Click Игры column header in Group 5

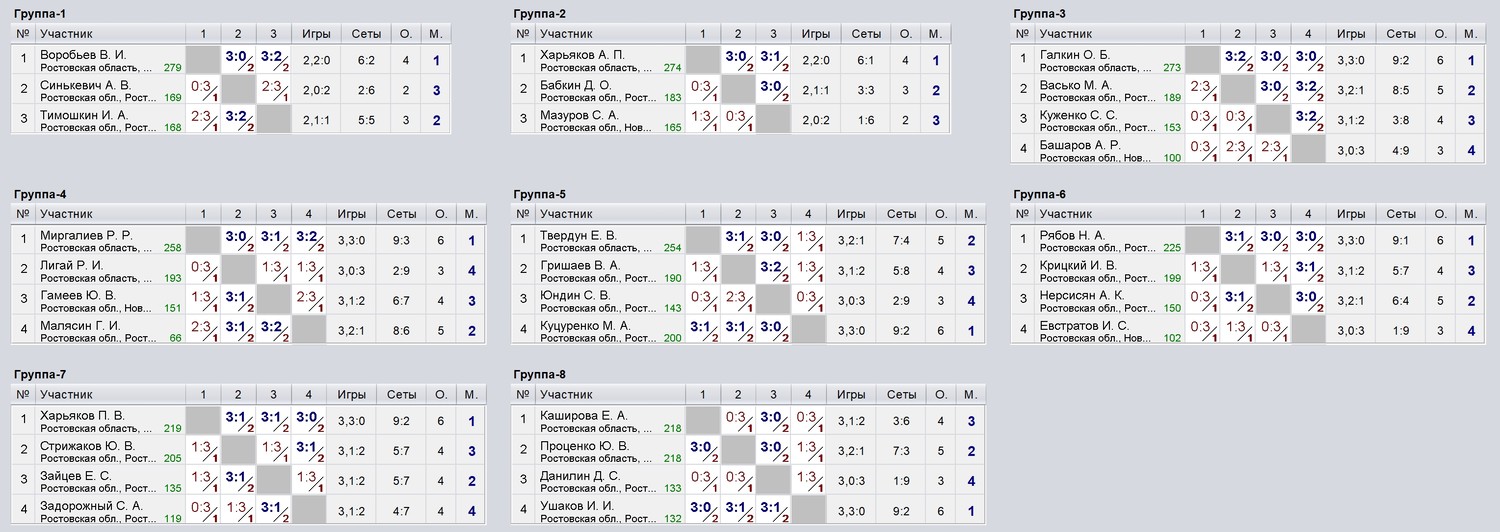[851, 214]
